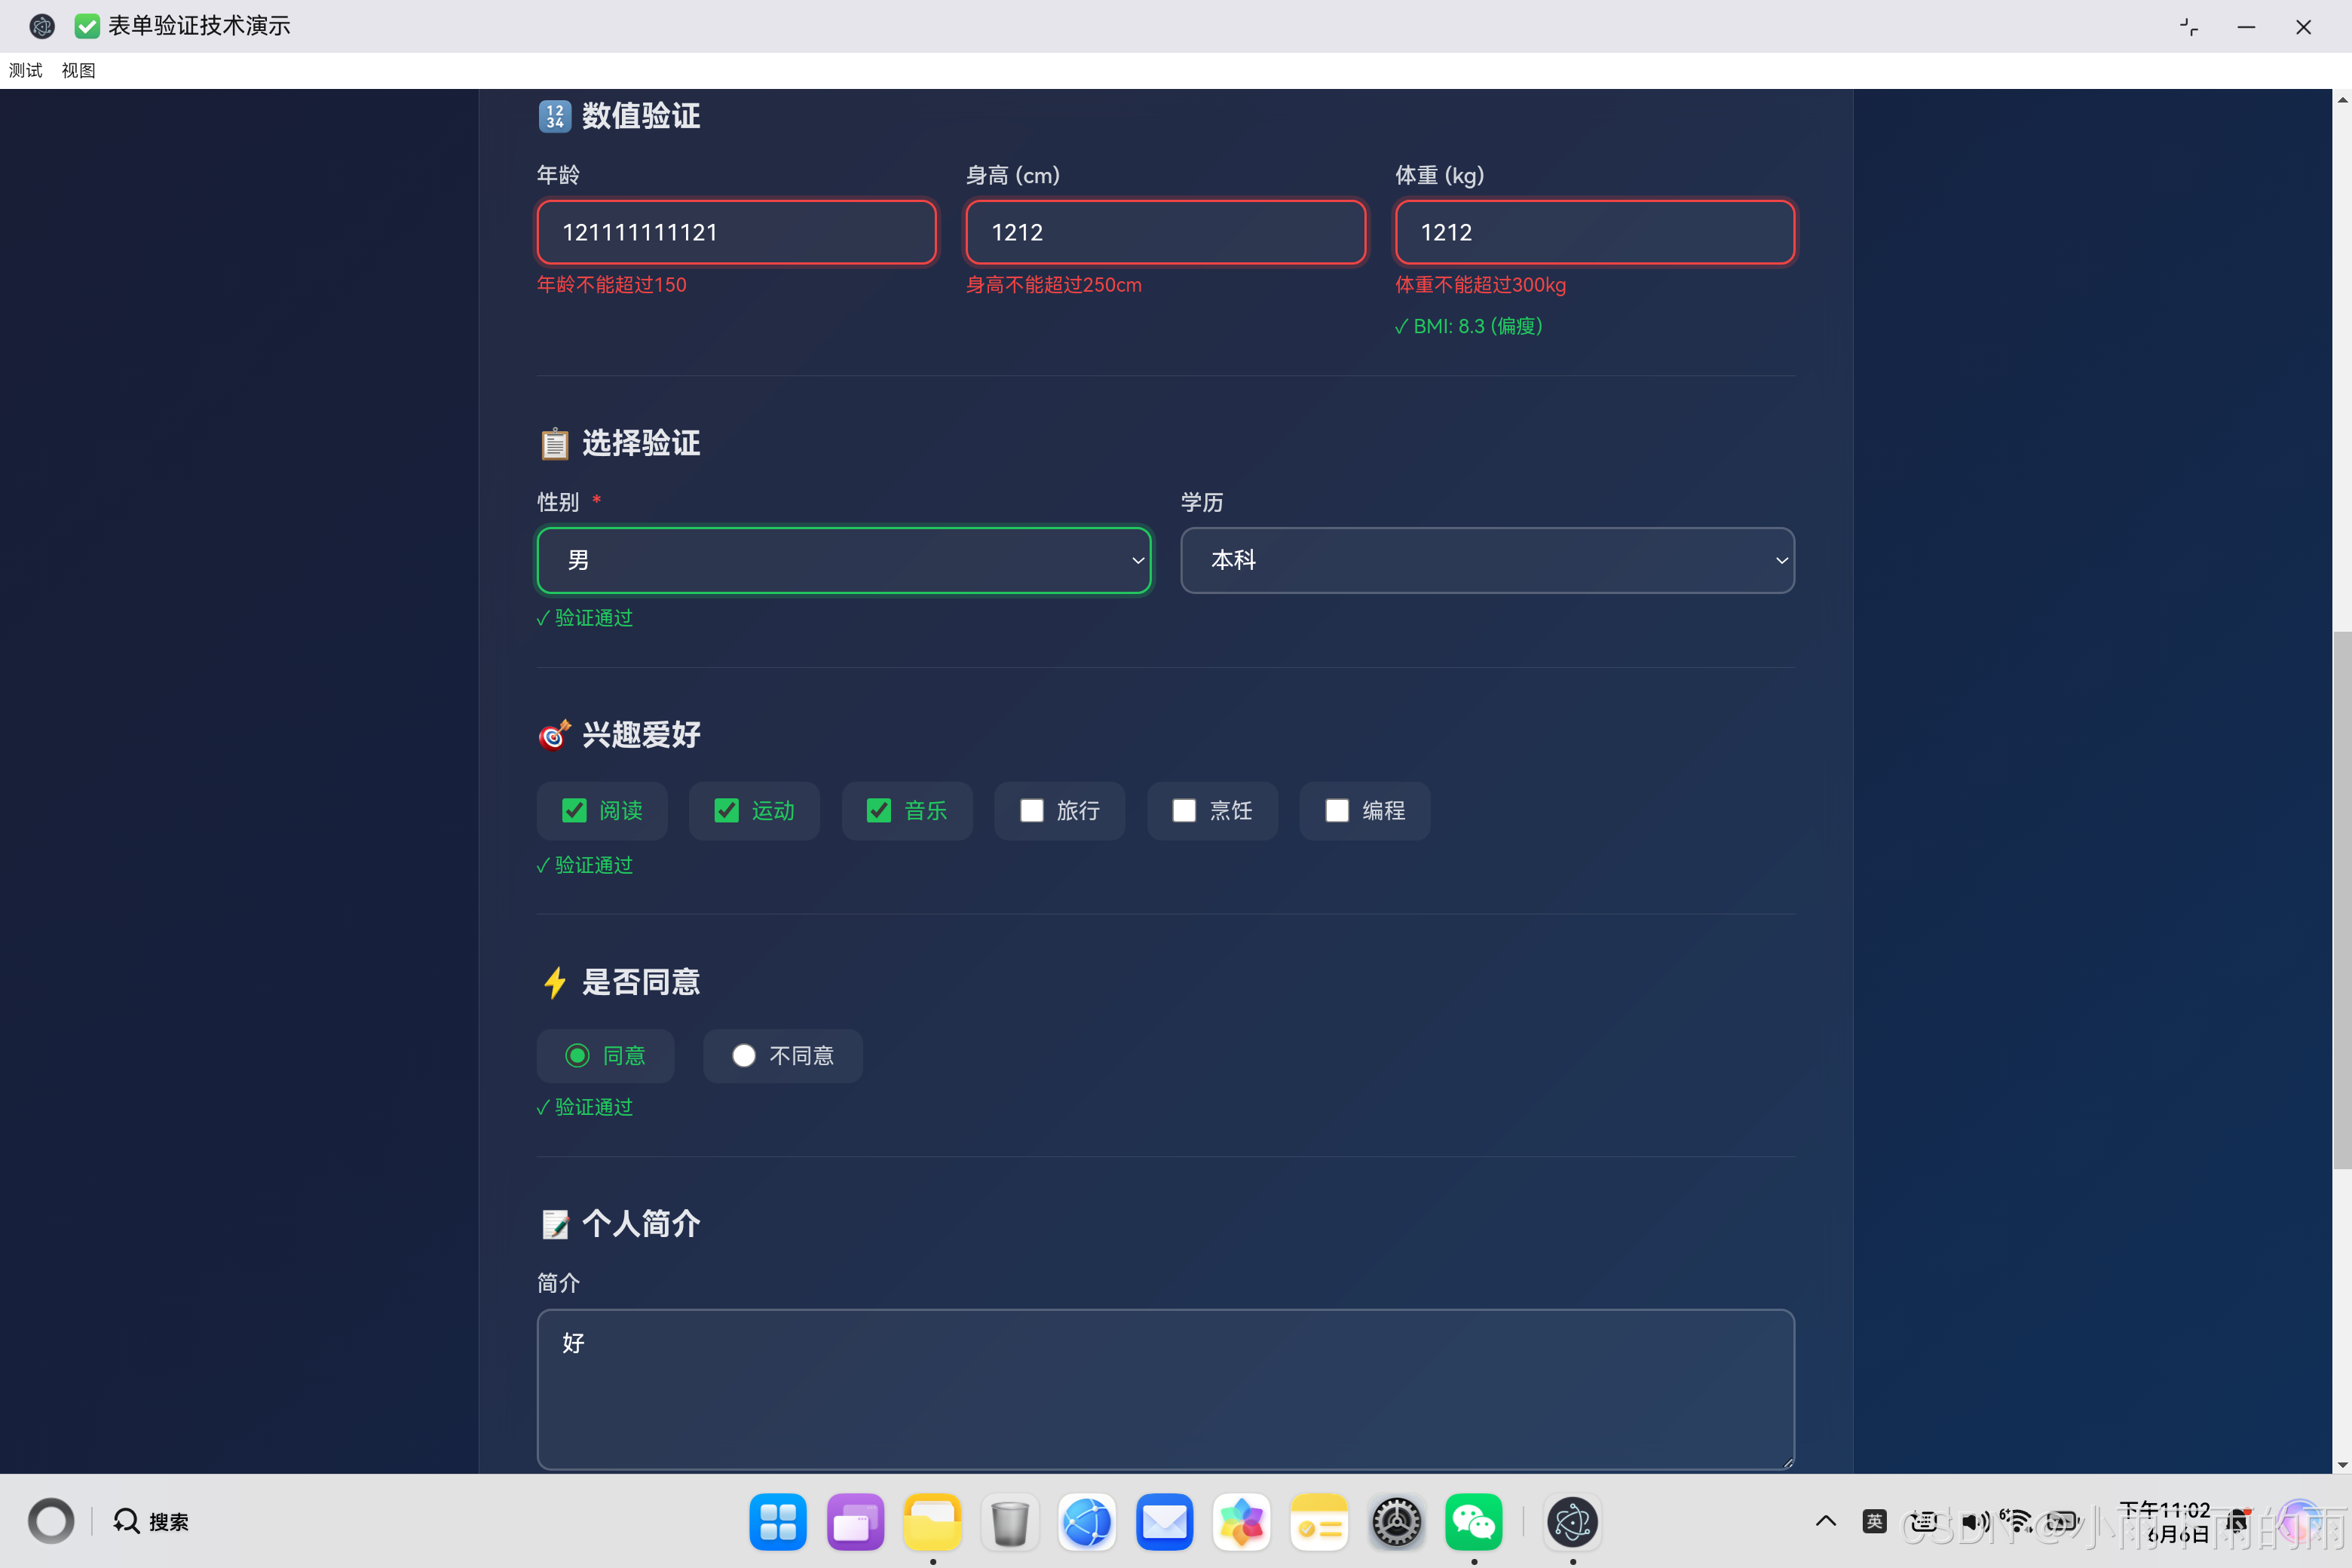The image size is (2352, 1568).
Task: Open the mail taskbar icon
Action: pos(1164,1521)
